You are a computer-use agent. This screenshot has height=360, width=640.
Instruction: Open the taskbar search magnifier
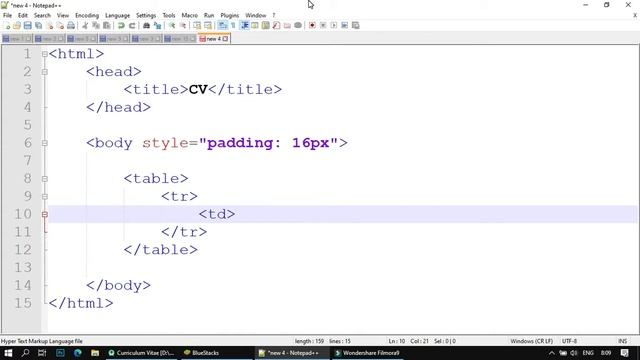[x=25, y=353]
